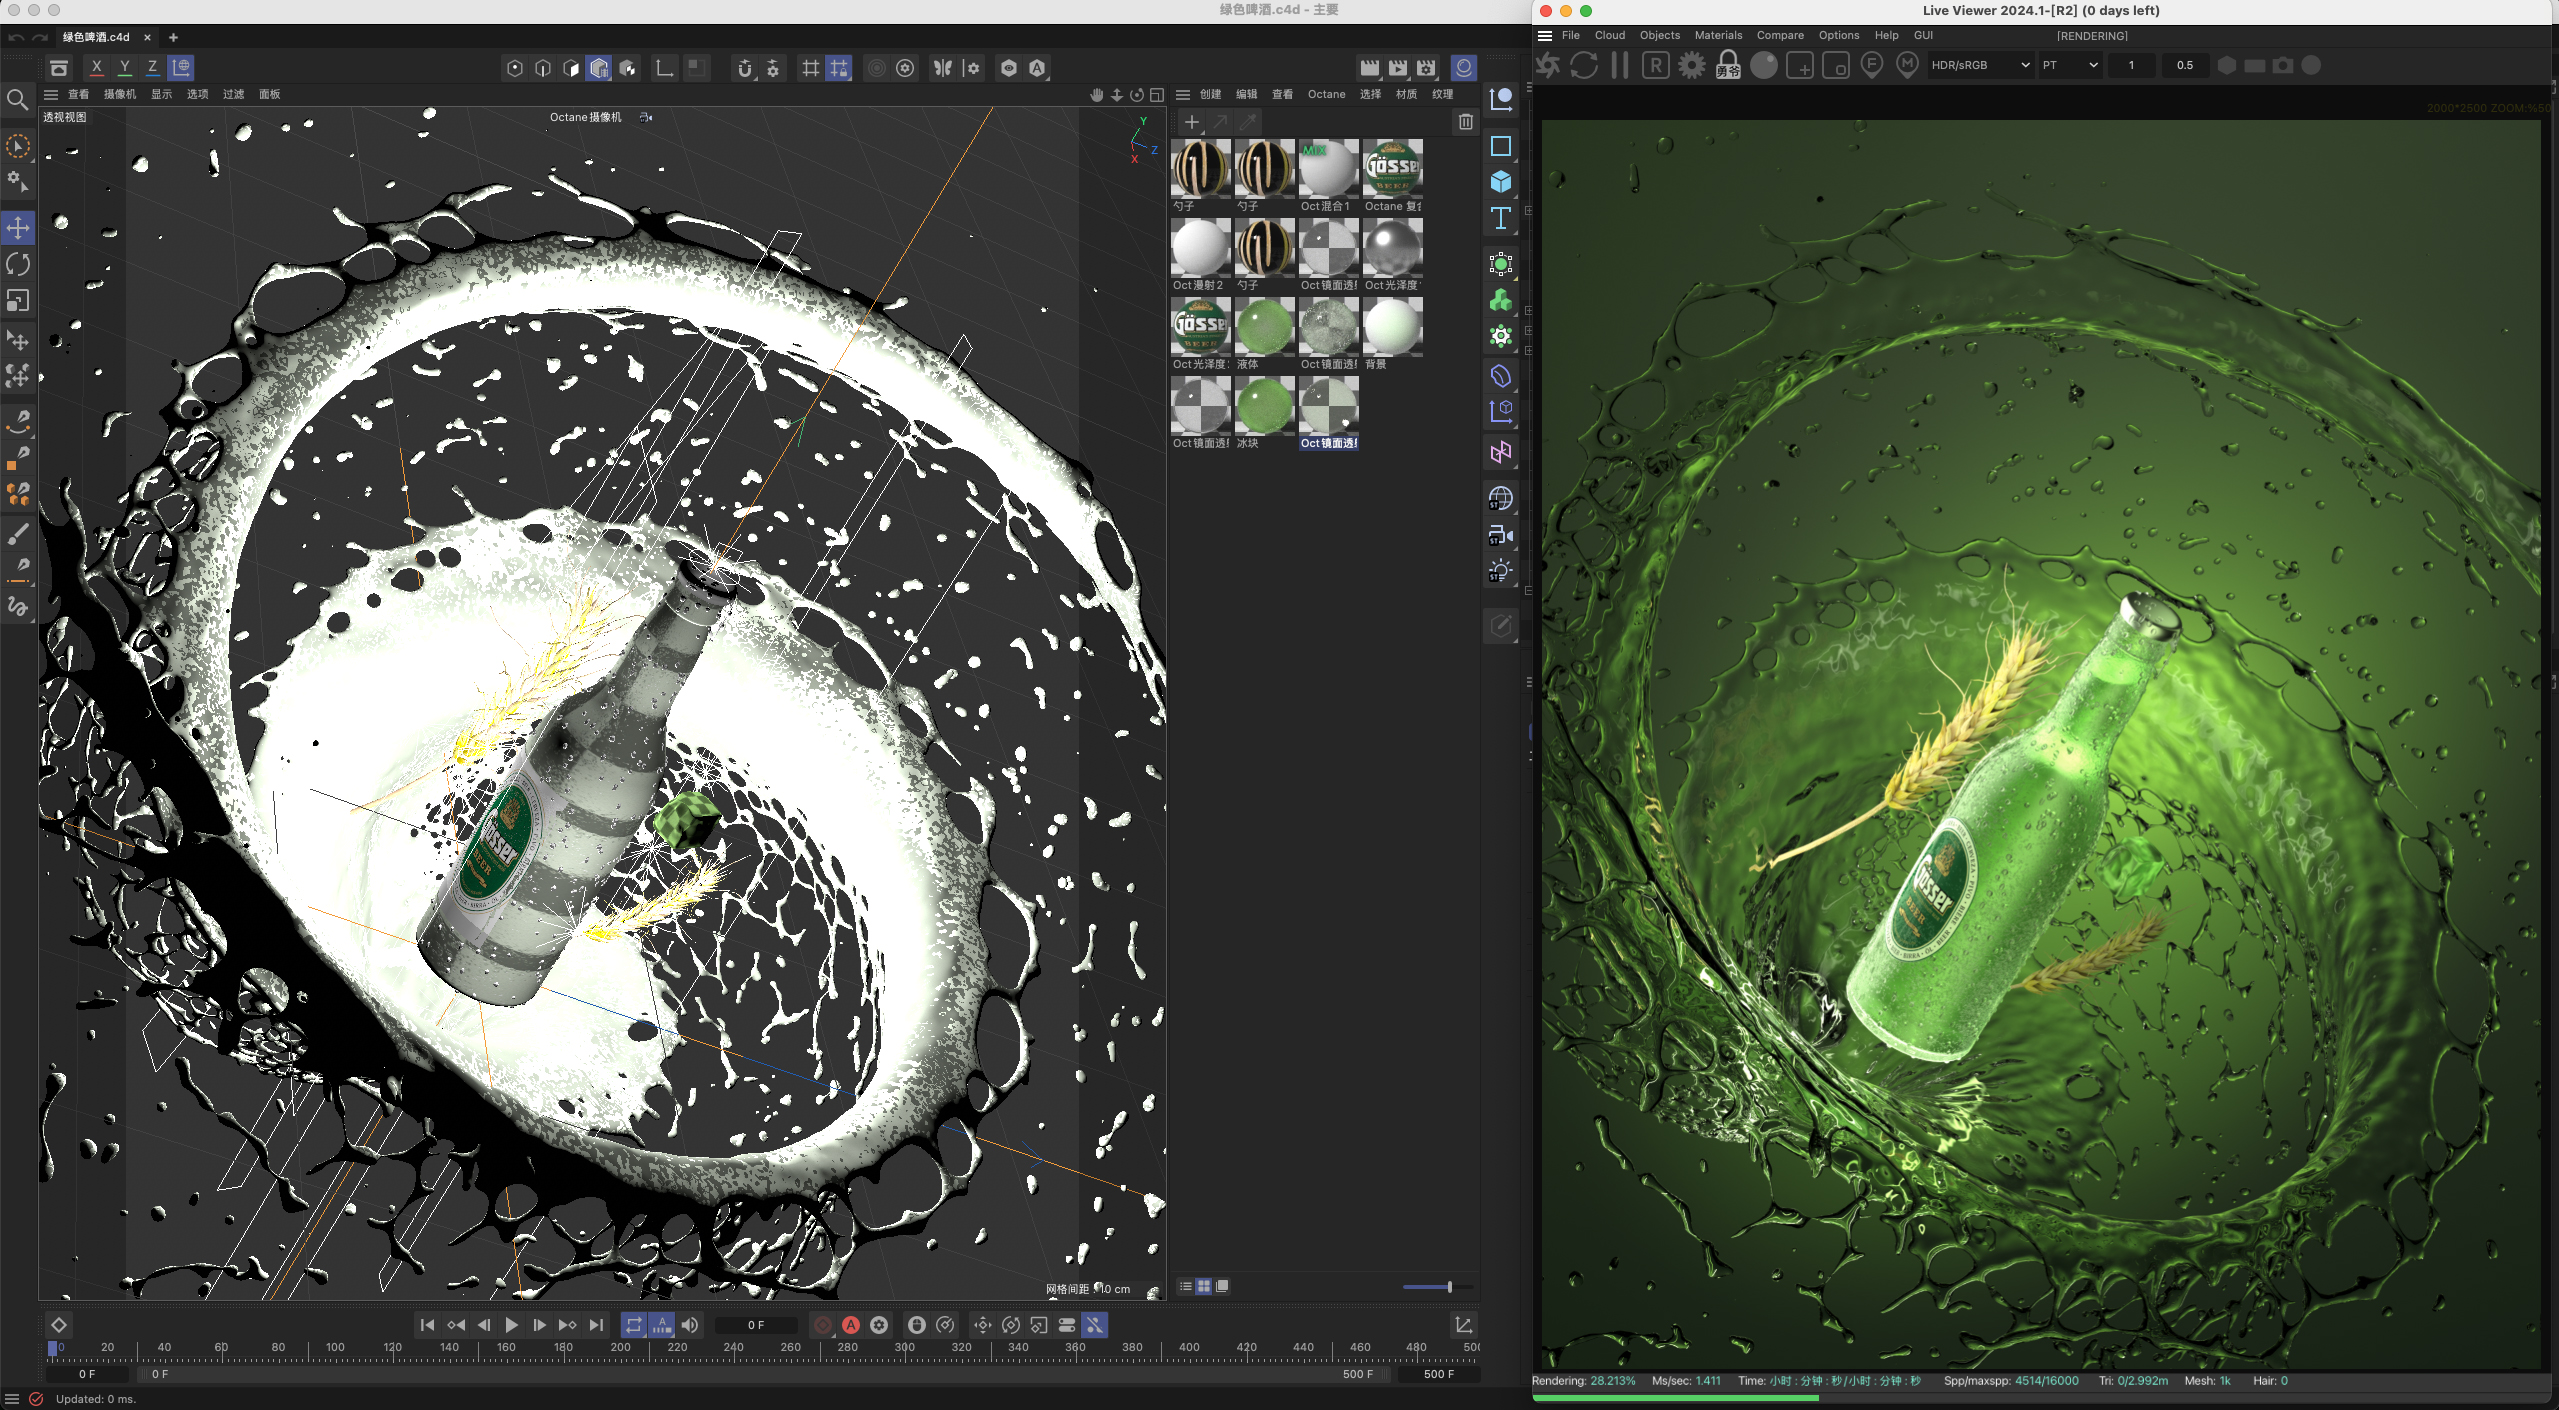Click the current frame 0 F field
The height and width of the screenshot is (1410, 2559).
(756, 1325)
